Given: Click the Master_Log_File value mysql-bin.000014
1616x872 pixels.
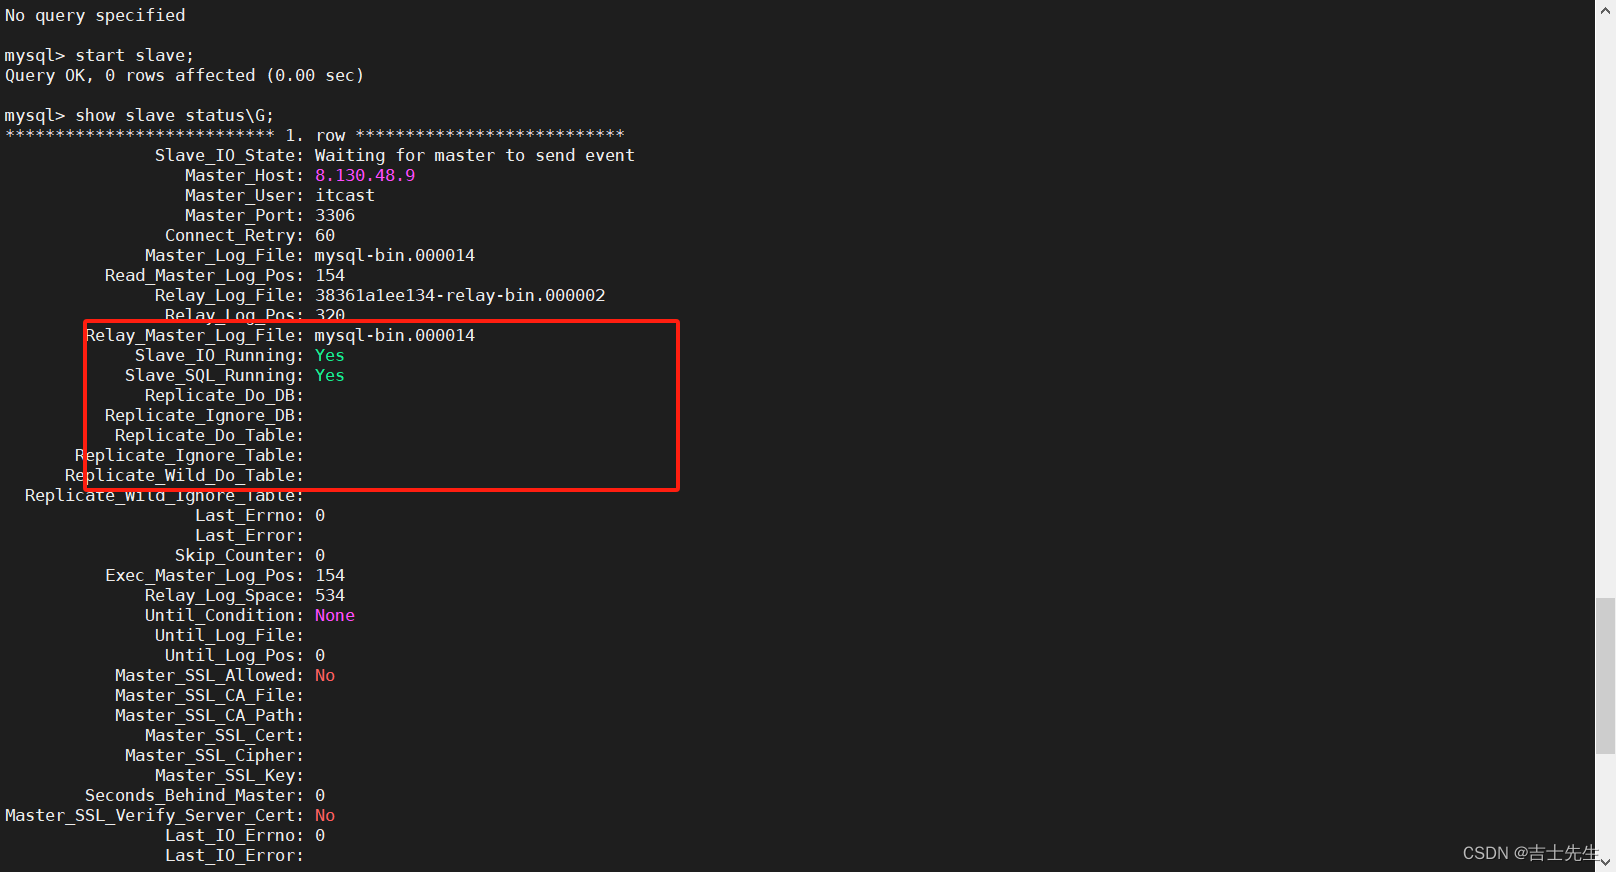Looking at the screenshot, I should click(x=395, y=256).
